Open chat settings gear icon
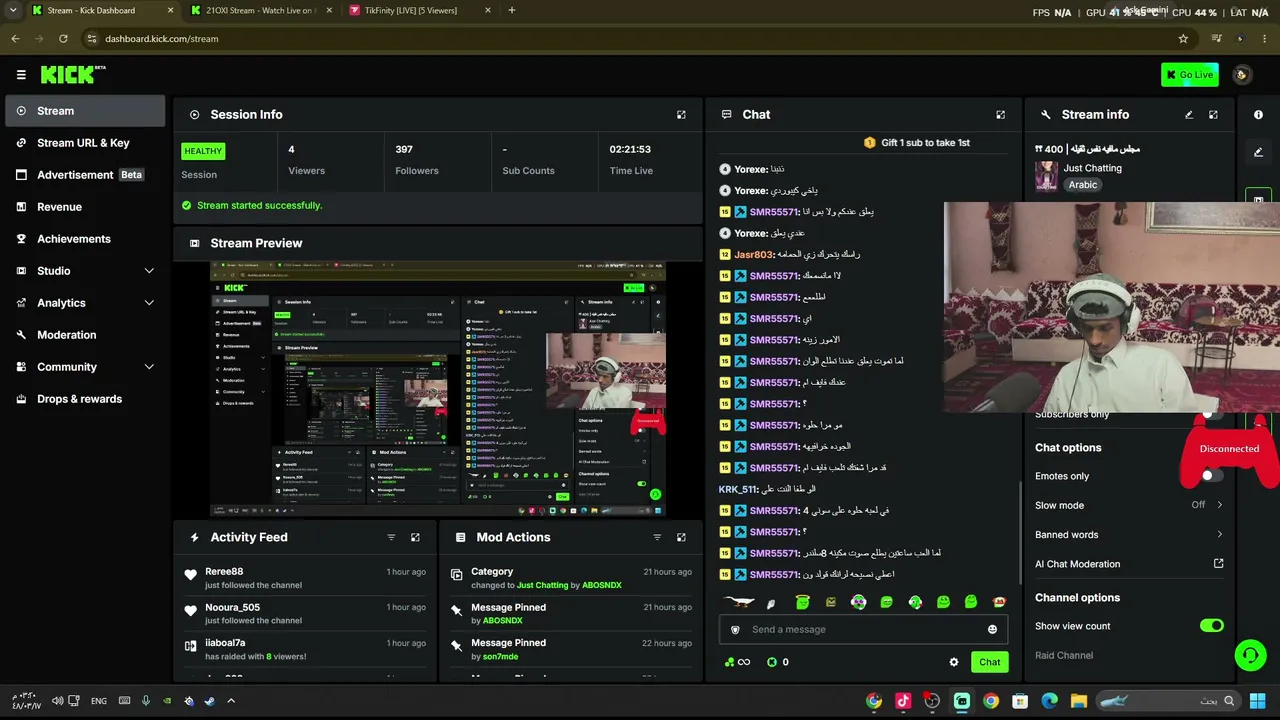Viewport: 1280px width, 720px height. click(x=953, y=662)
